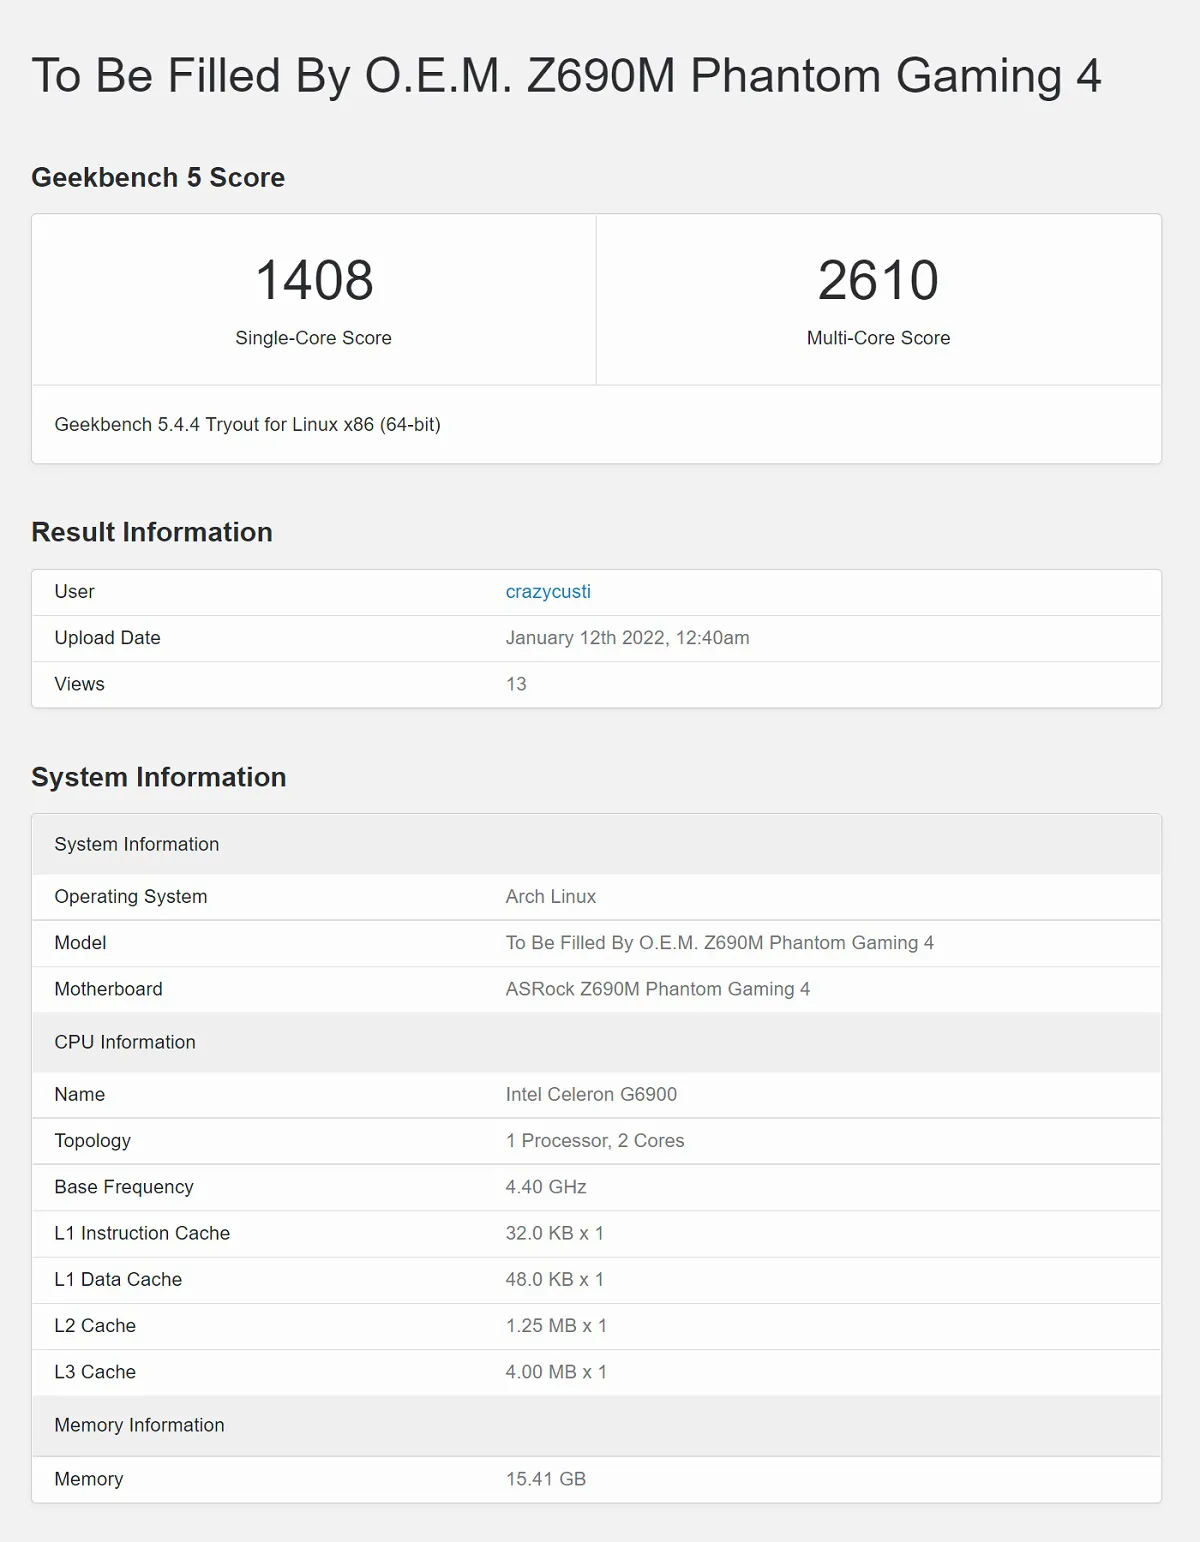Click the L3 Cache row label
The height and width of the screenshot is (1542, 1200).
(95, 1372)
